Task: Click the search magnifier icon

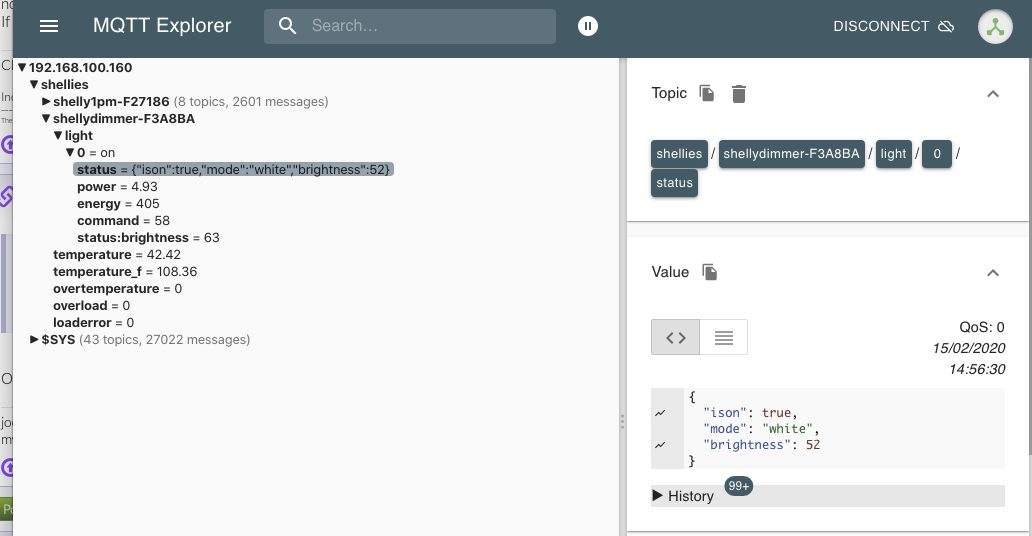Action: pyautogui.click(x=288, y=26)
